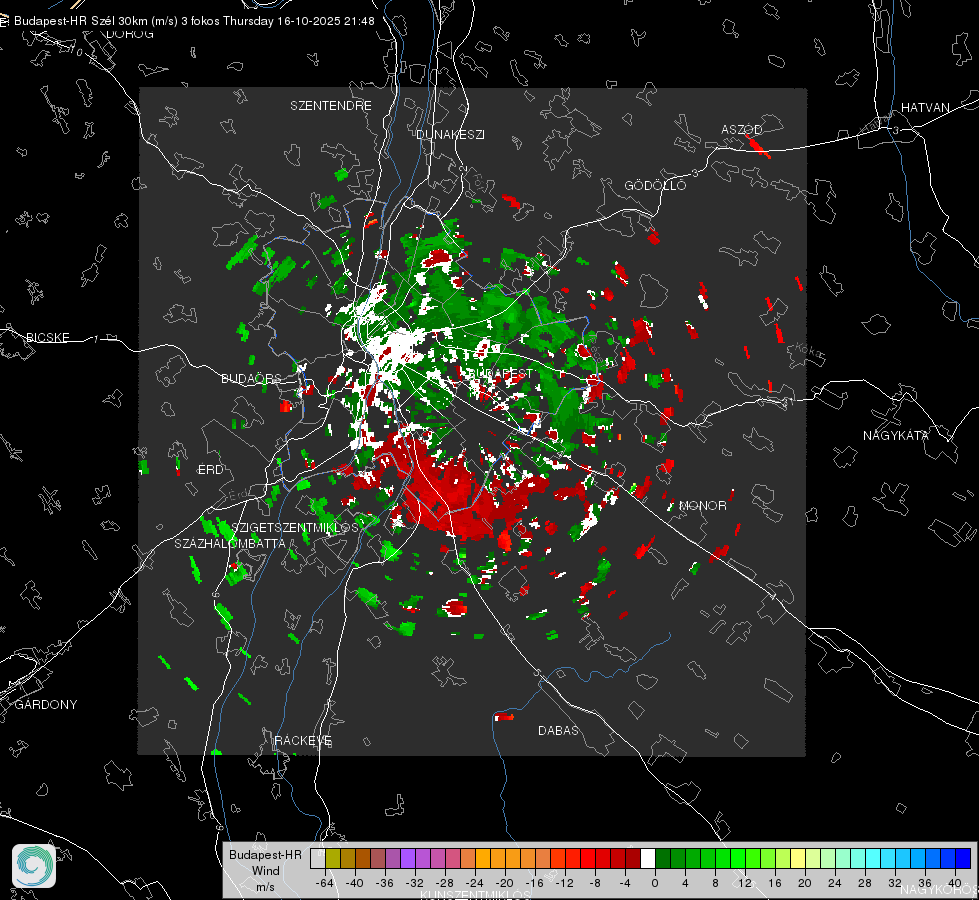Click the '-36' legend tick value
This screenshot has height=900, width=979.
tap(385, 883)
